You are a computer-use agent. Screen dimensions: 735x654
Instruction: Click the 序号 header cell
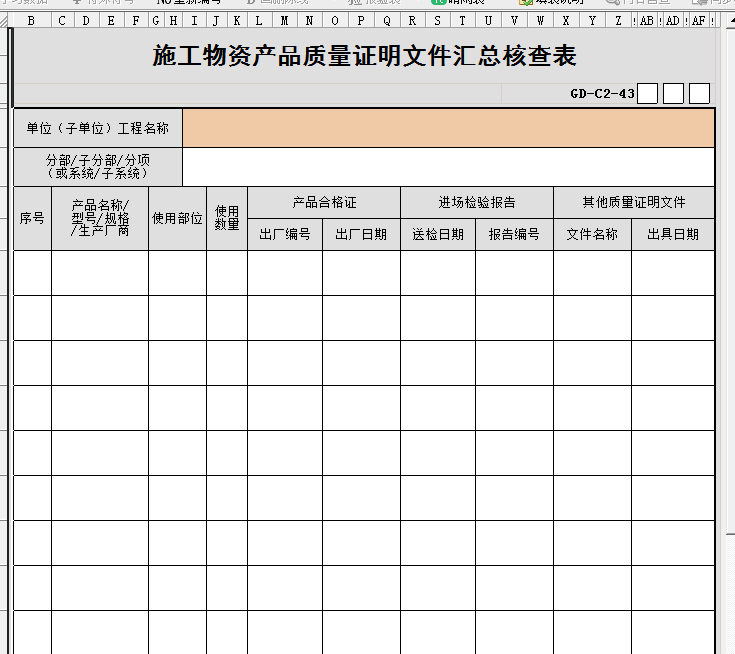tap(32, 218)
